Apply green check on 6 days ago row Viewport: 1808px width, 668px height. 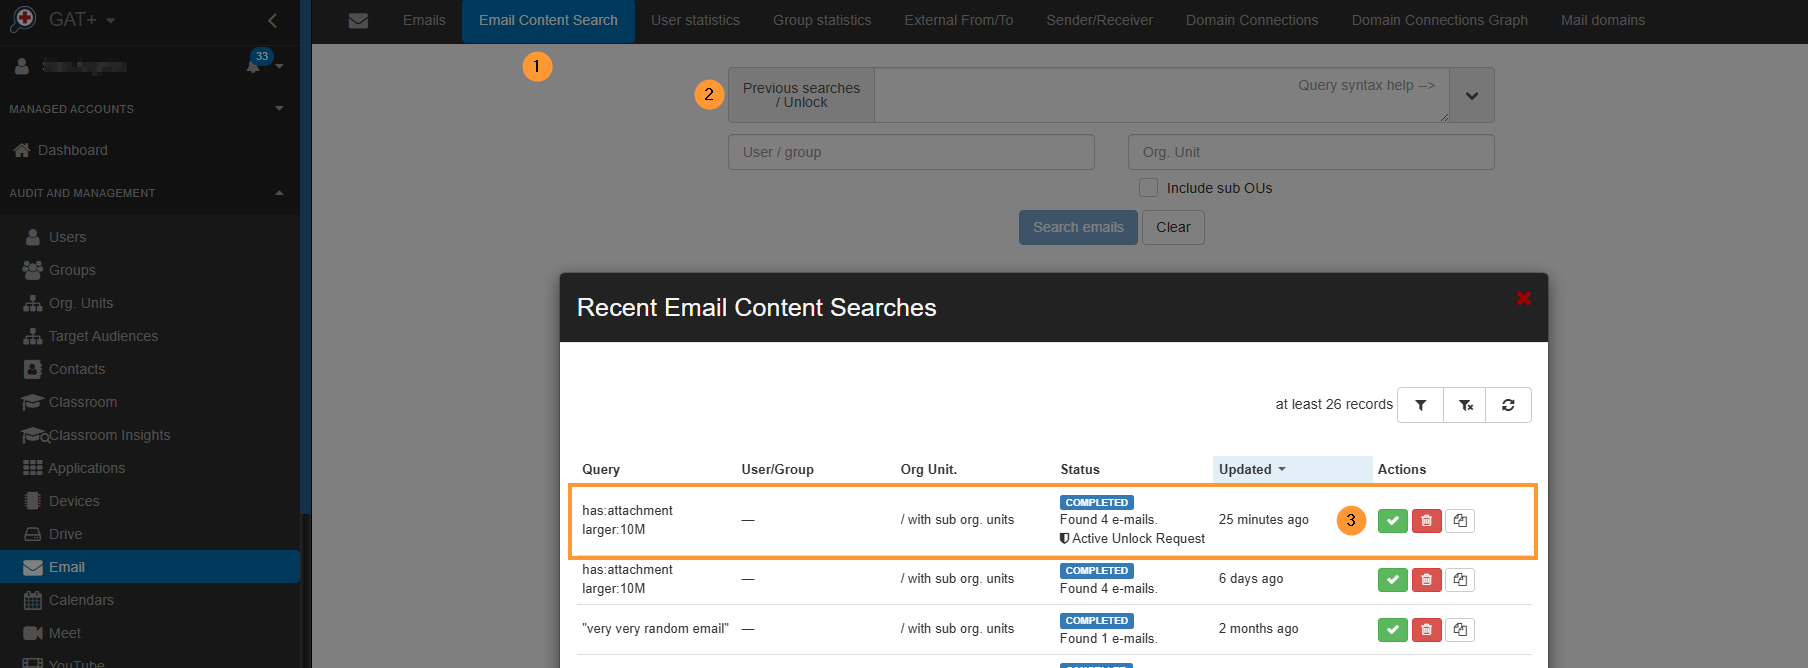pos(1392,580)
